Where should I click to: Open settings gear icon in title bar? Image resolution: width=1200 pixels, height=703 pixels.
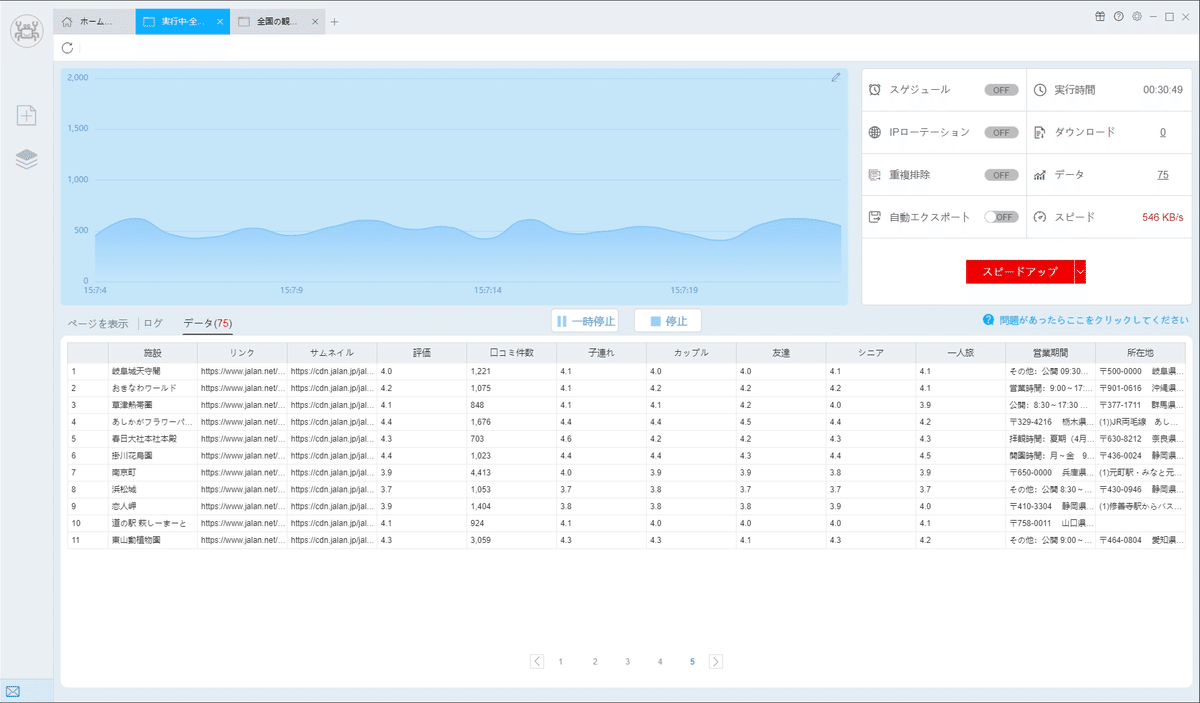click(1136, 17)
